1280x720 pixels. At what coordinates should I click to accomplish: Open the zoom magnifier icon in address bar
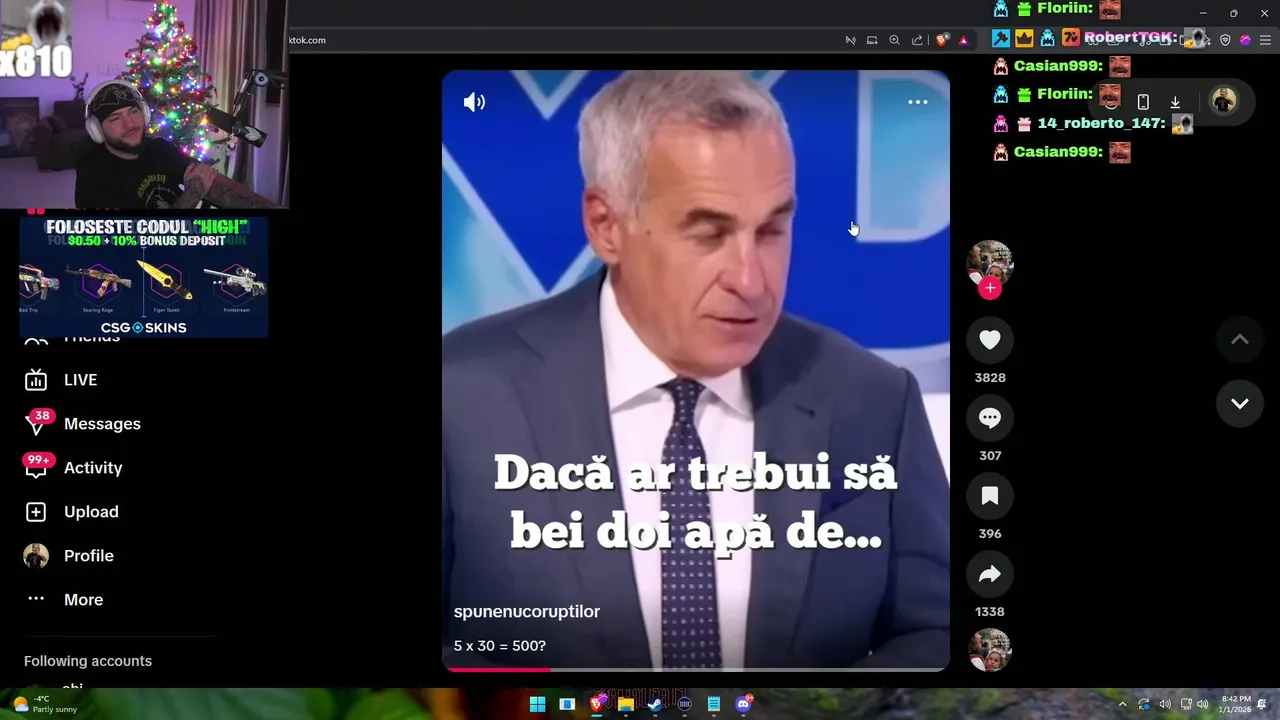895,40
